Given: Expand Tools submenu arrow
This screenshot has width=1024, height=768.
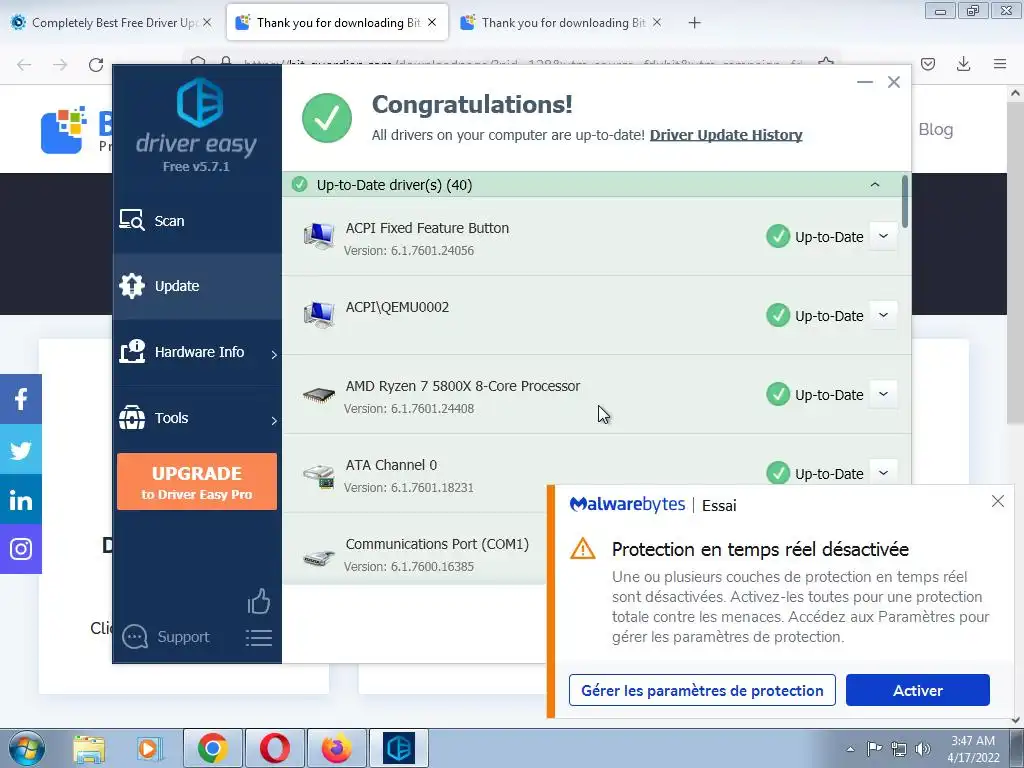Looking at the screenshot, I should point(274,421).
